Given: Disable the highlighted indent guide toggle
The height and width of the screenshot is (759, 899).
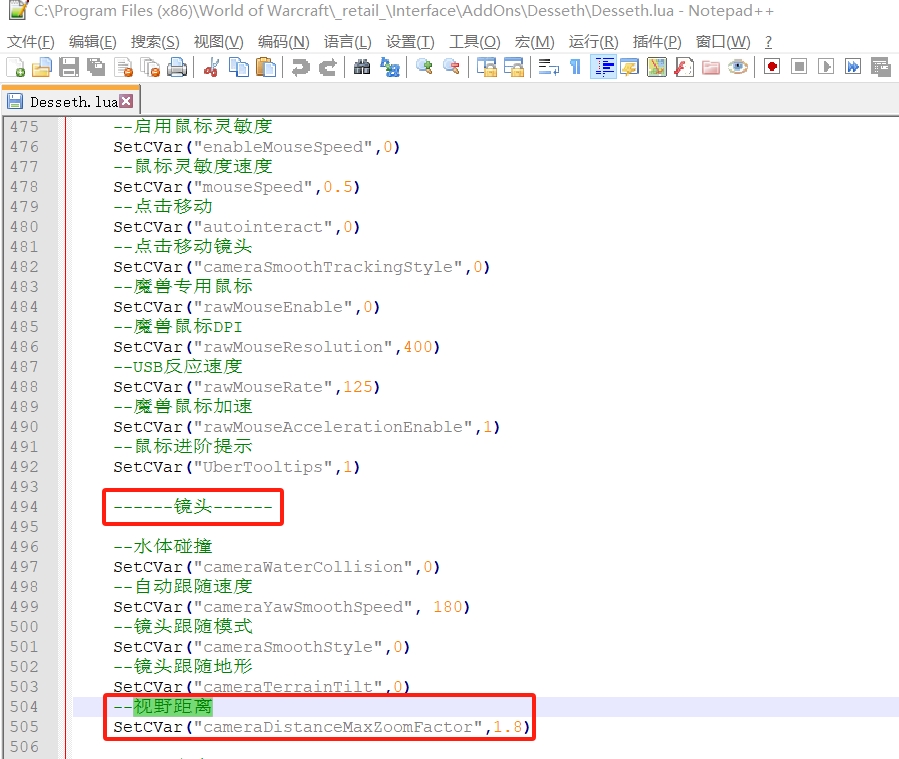Looking at the screenshot, I should (603, 67).
